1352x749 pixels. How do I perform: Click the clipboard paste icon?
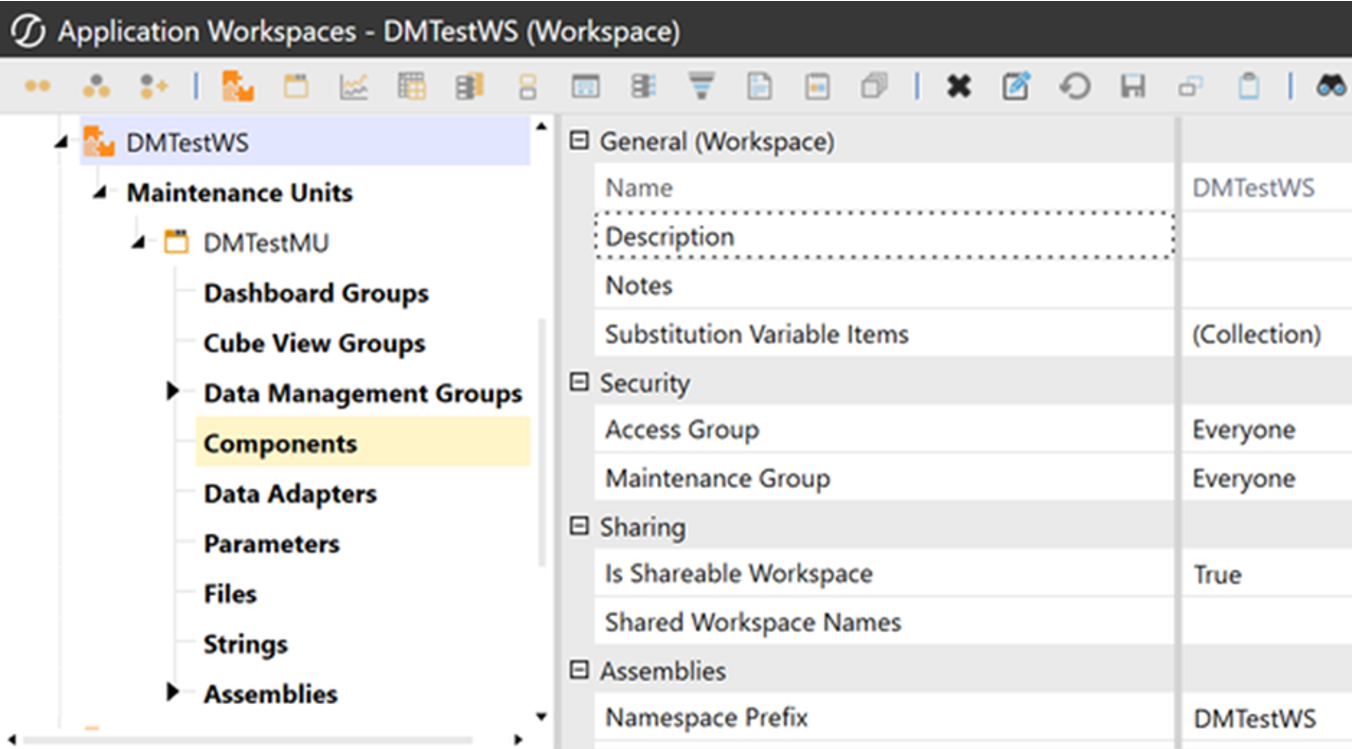coord(1248,88)
